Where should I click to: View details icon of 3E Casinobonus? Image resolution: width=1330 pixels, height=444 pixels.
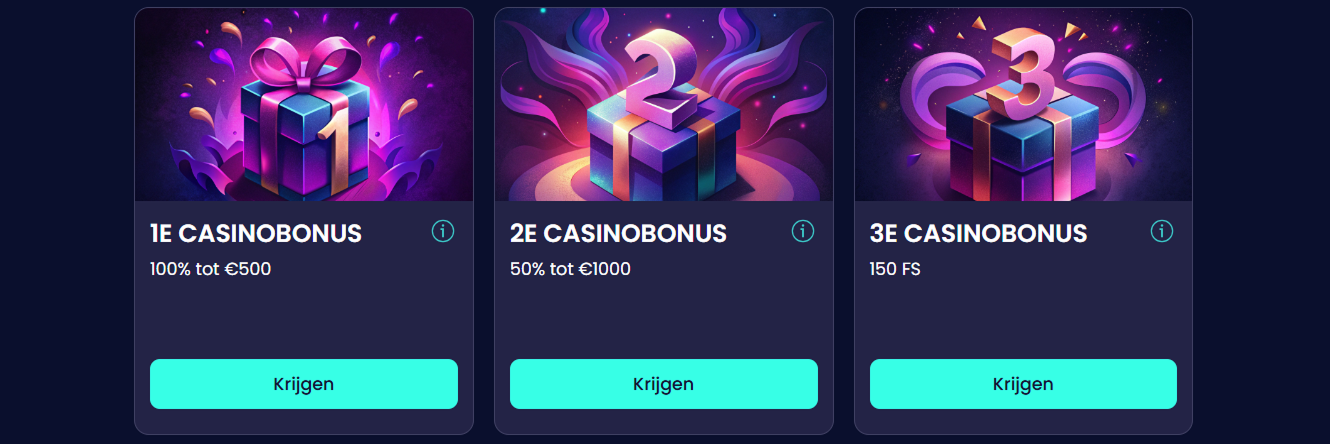1162,232
